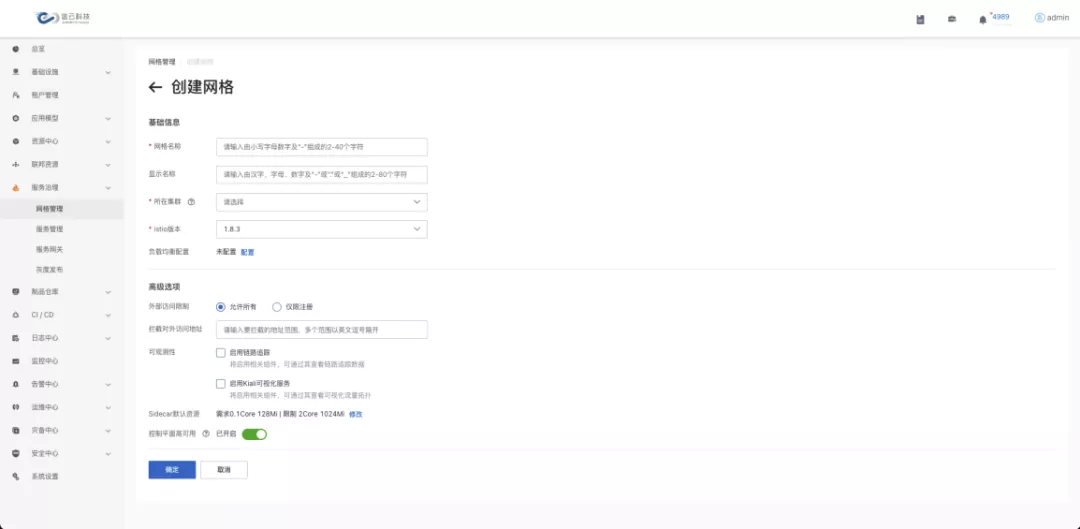Expand the 日志中心 chevron
Viewport: 1080px width, 529px height.
(x=108, y=338)
